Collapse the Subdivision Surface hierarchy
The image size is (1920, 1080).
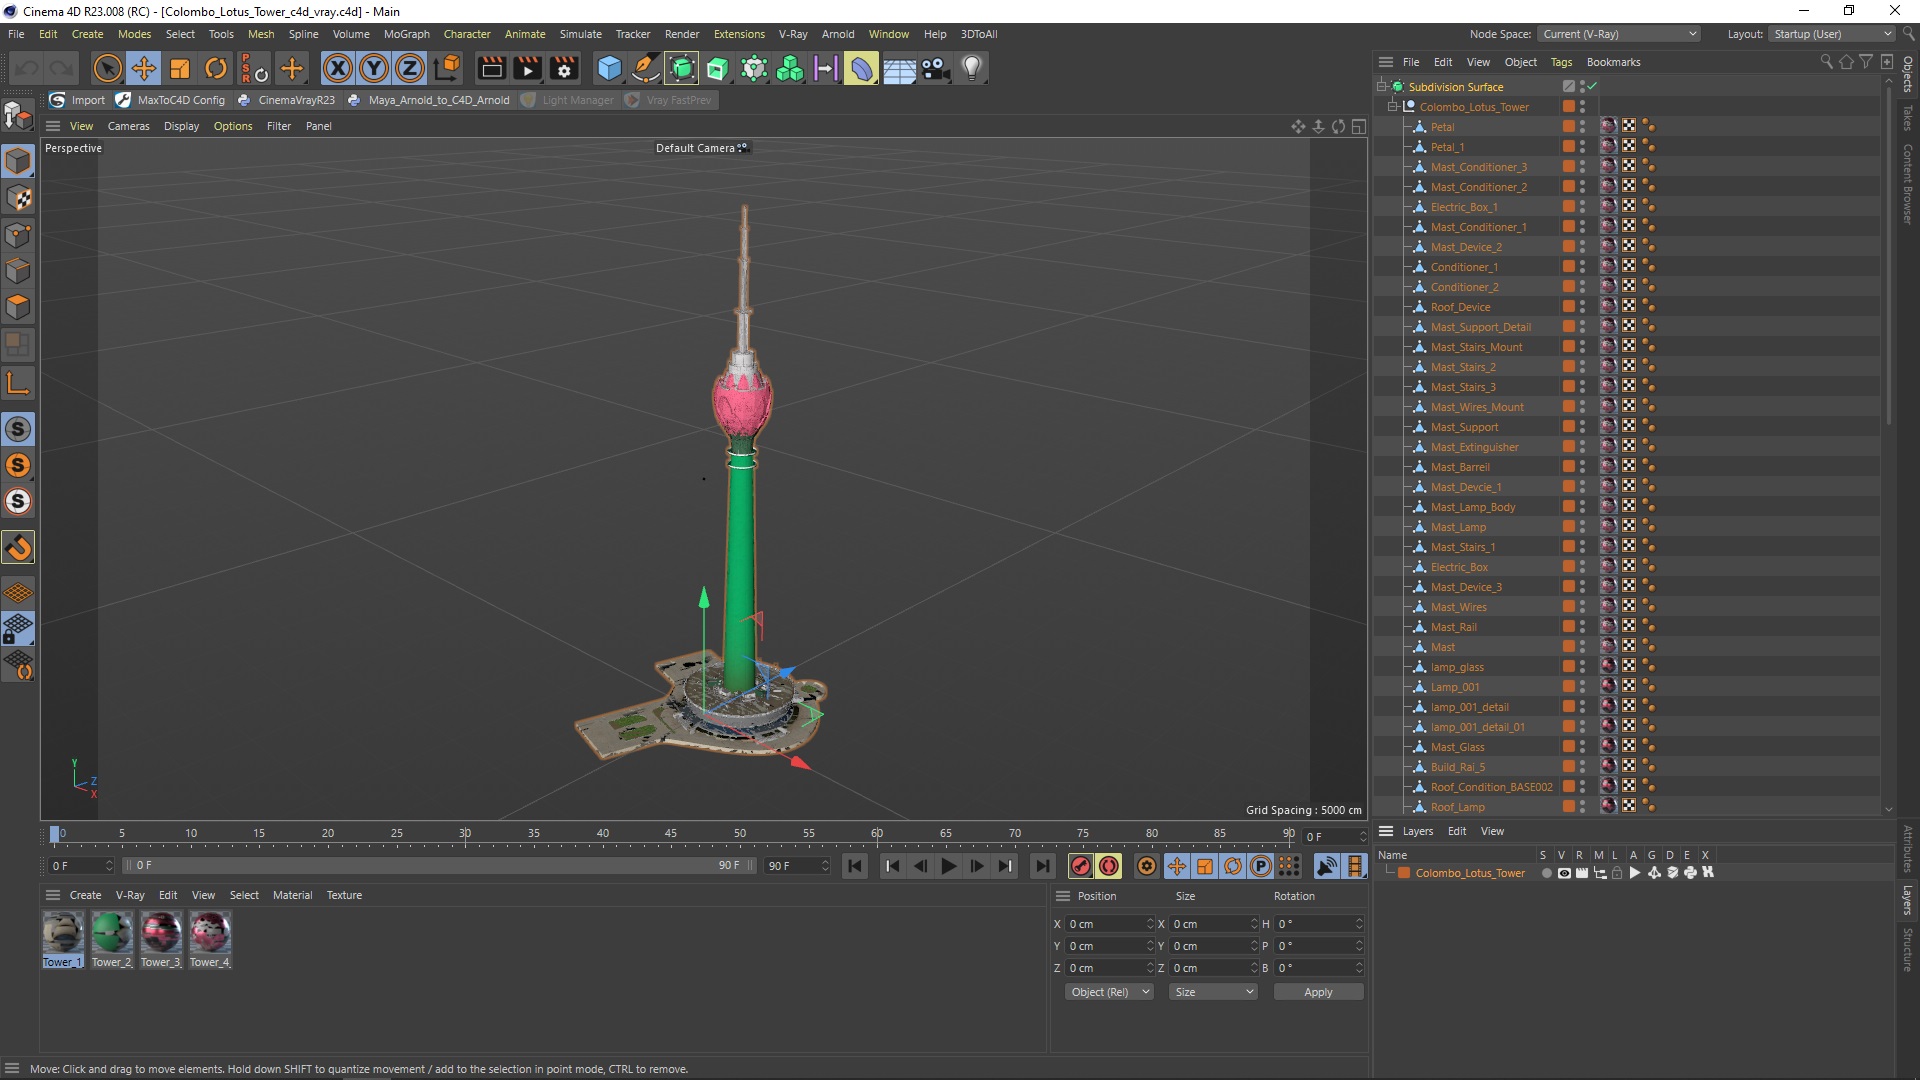tap(1381, 87)
